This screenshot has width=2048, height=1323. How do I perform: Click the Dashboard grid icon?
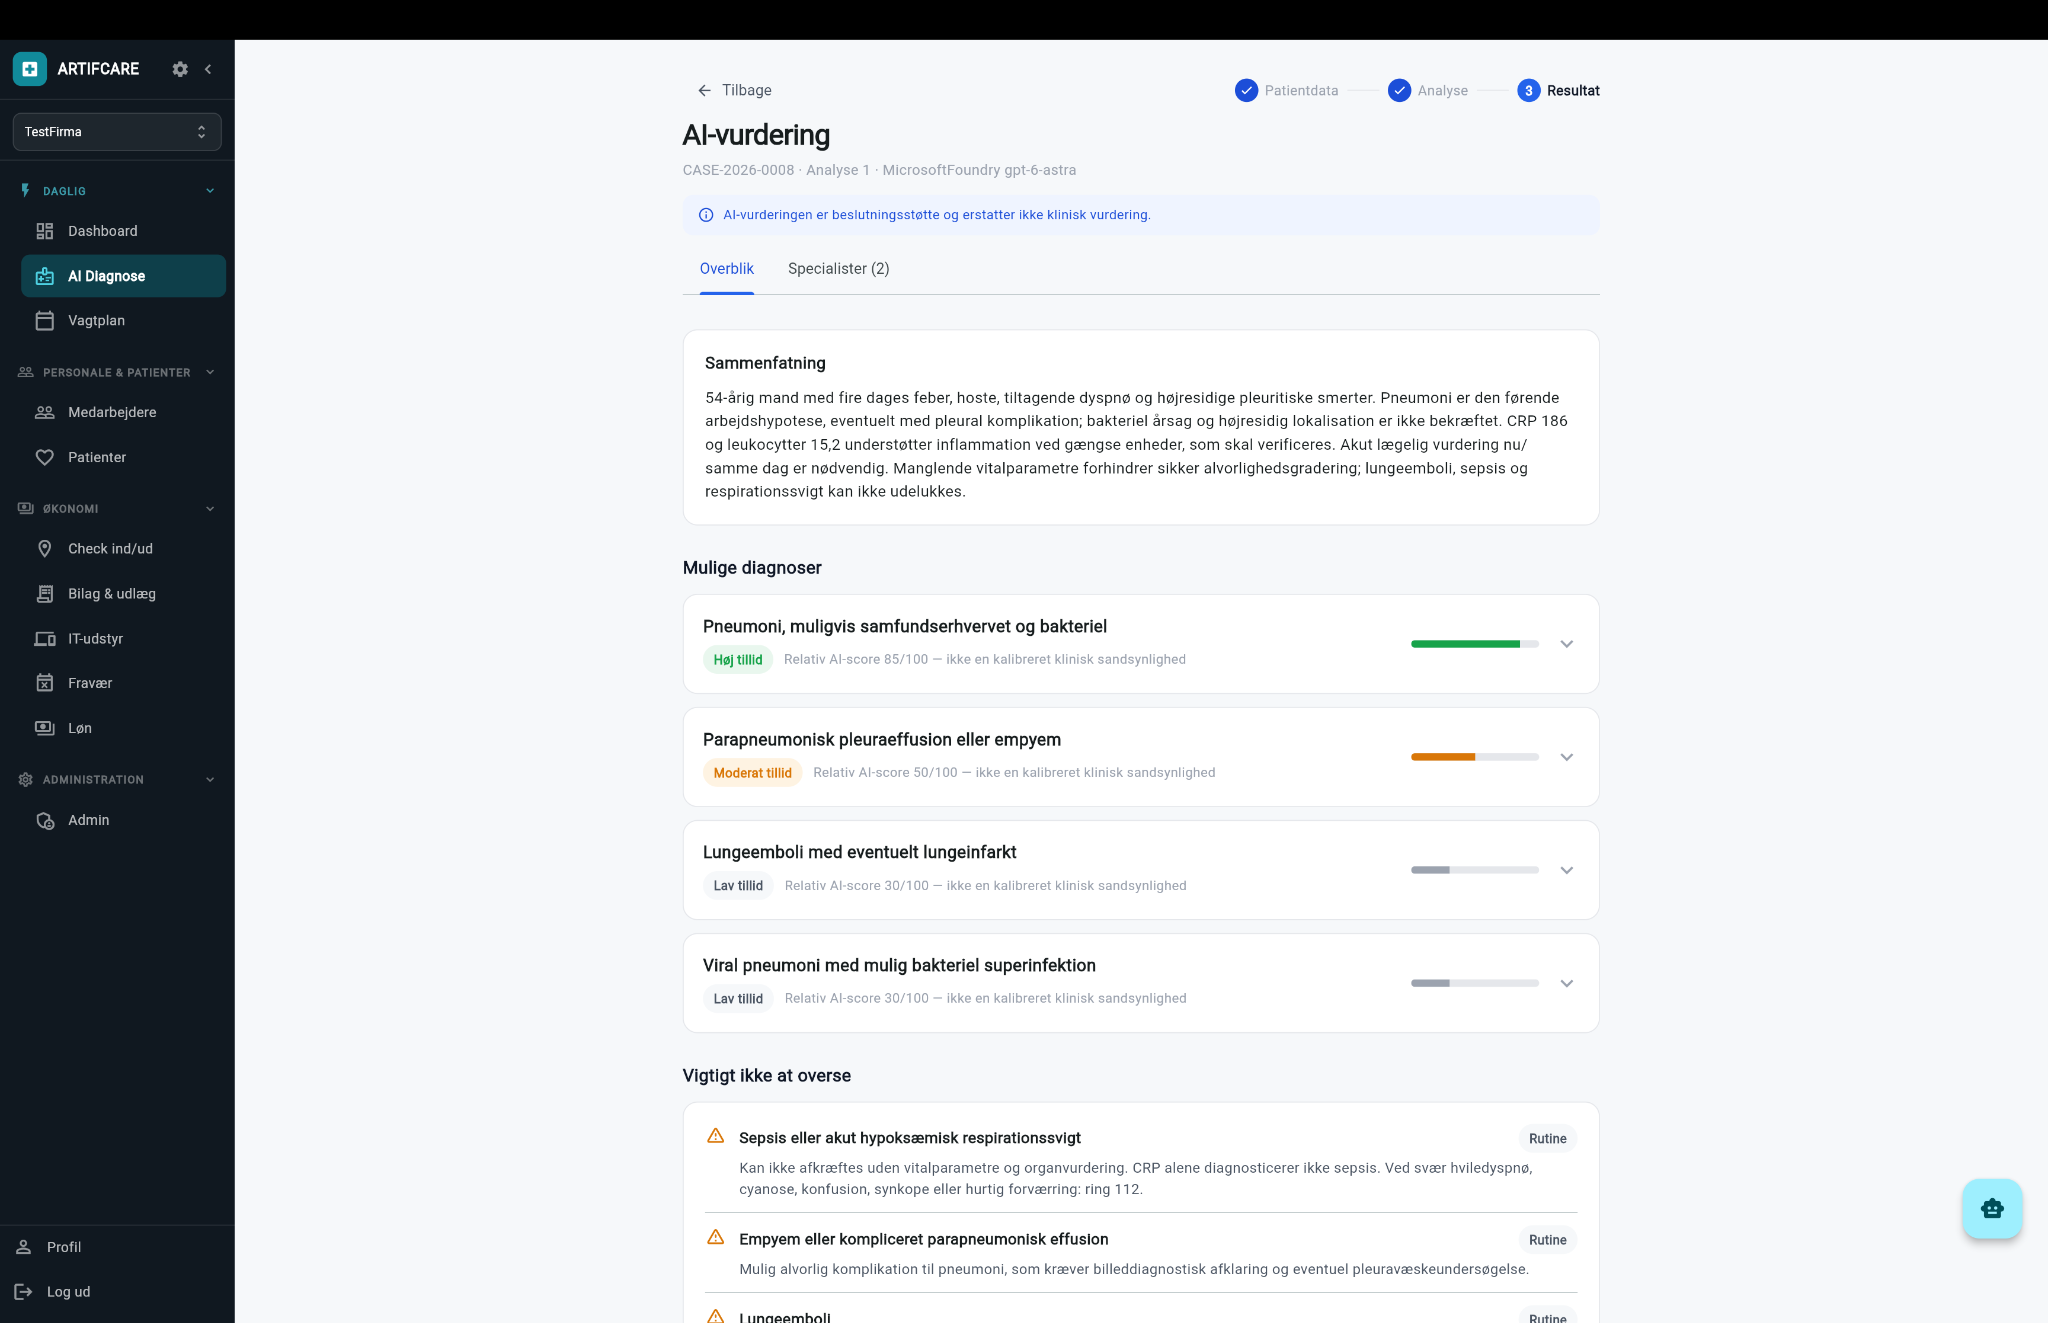pos(45,231)
